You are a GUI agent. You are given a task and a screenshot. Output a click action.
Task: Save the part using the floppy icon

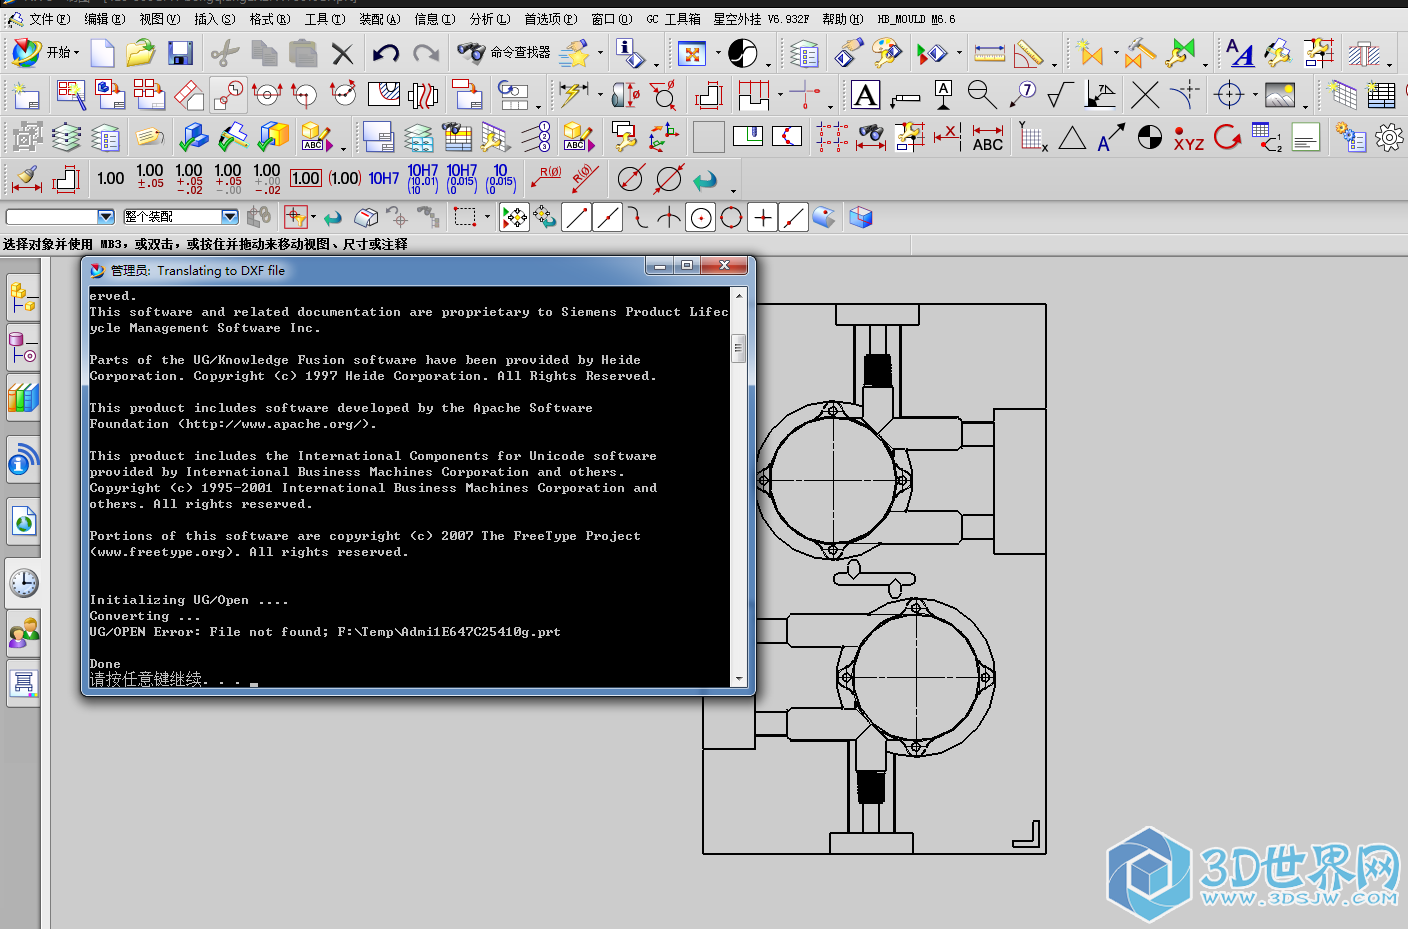180,53
